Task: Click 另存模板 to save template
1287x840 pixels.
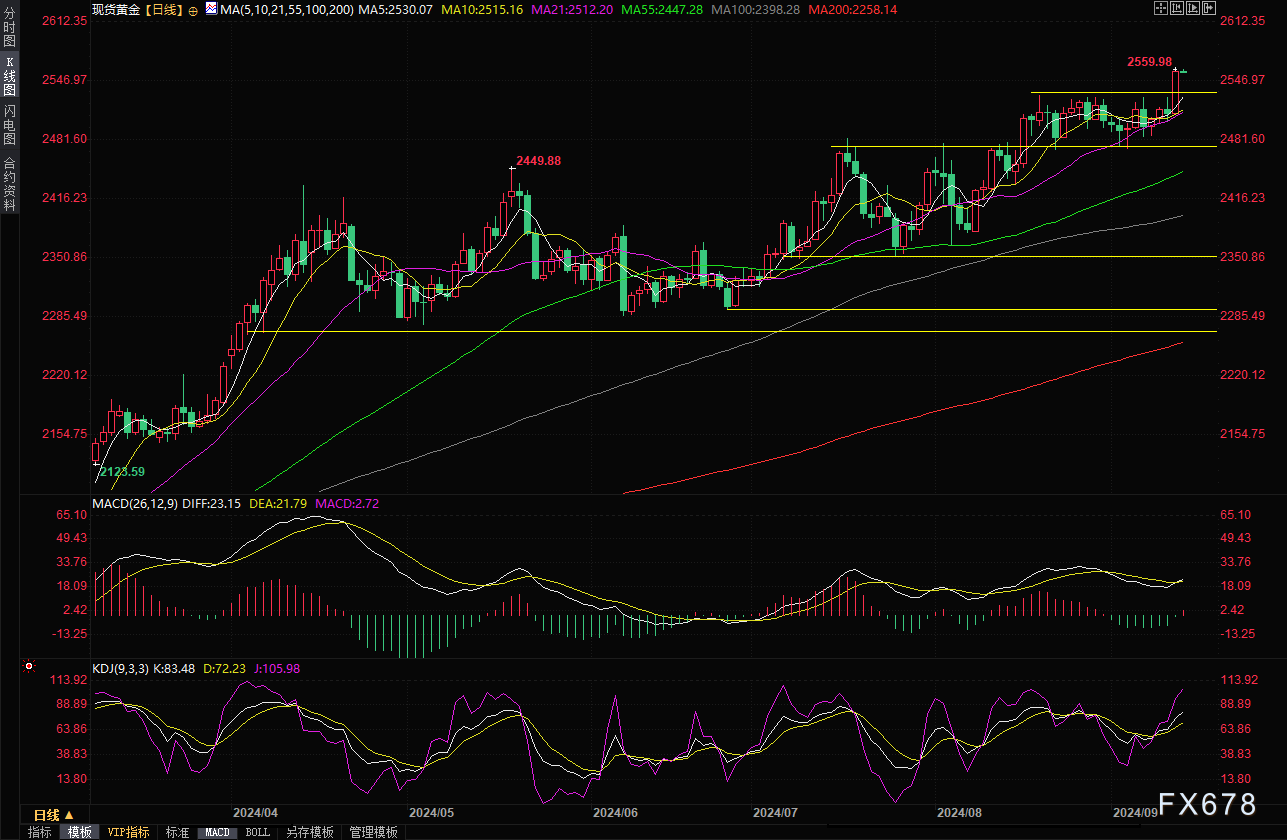Action: pos(309,832)
